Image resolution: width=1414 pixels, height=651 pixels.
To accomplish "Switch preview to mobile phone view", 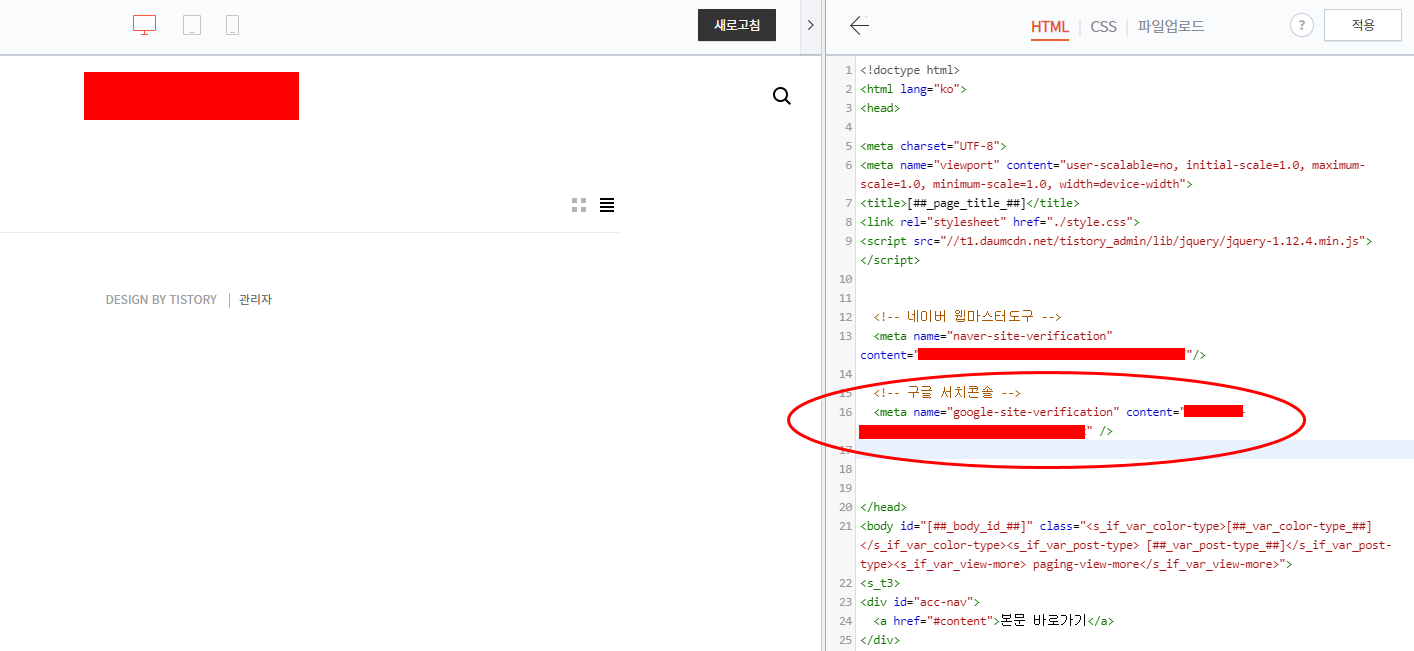I will click(232, 26).
